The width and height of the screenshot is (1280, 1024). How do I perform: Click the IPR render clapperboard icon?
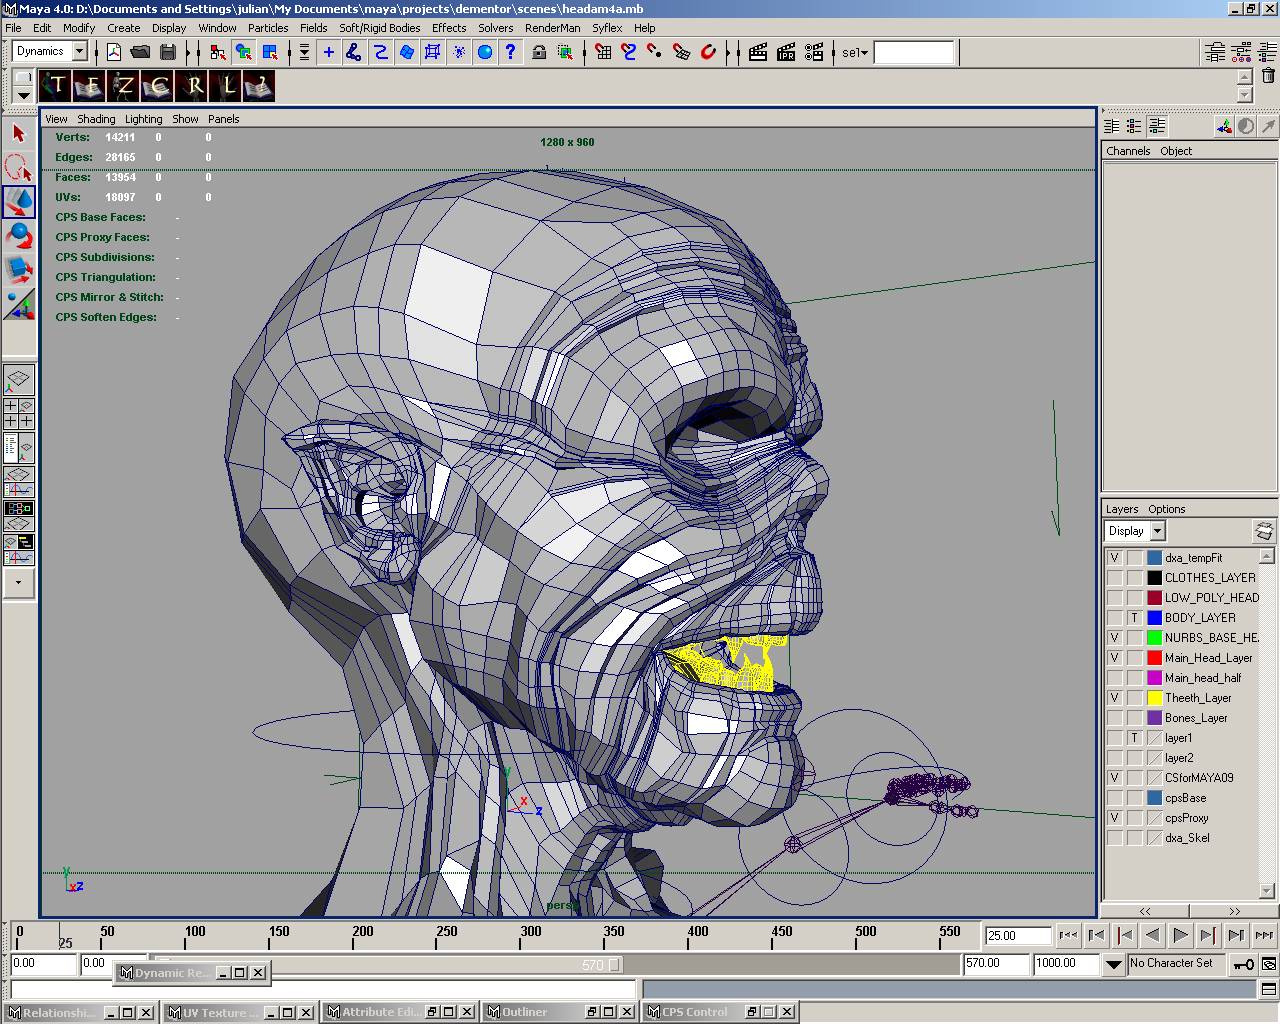point(786,52)
